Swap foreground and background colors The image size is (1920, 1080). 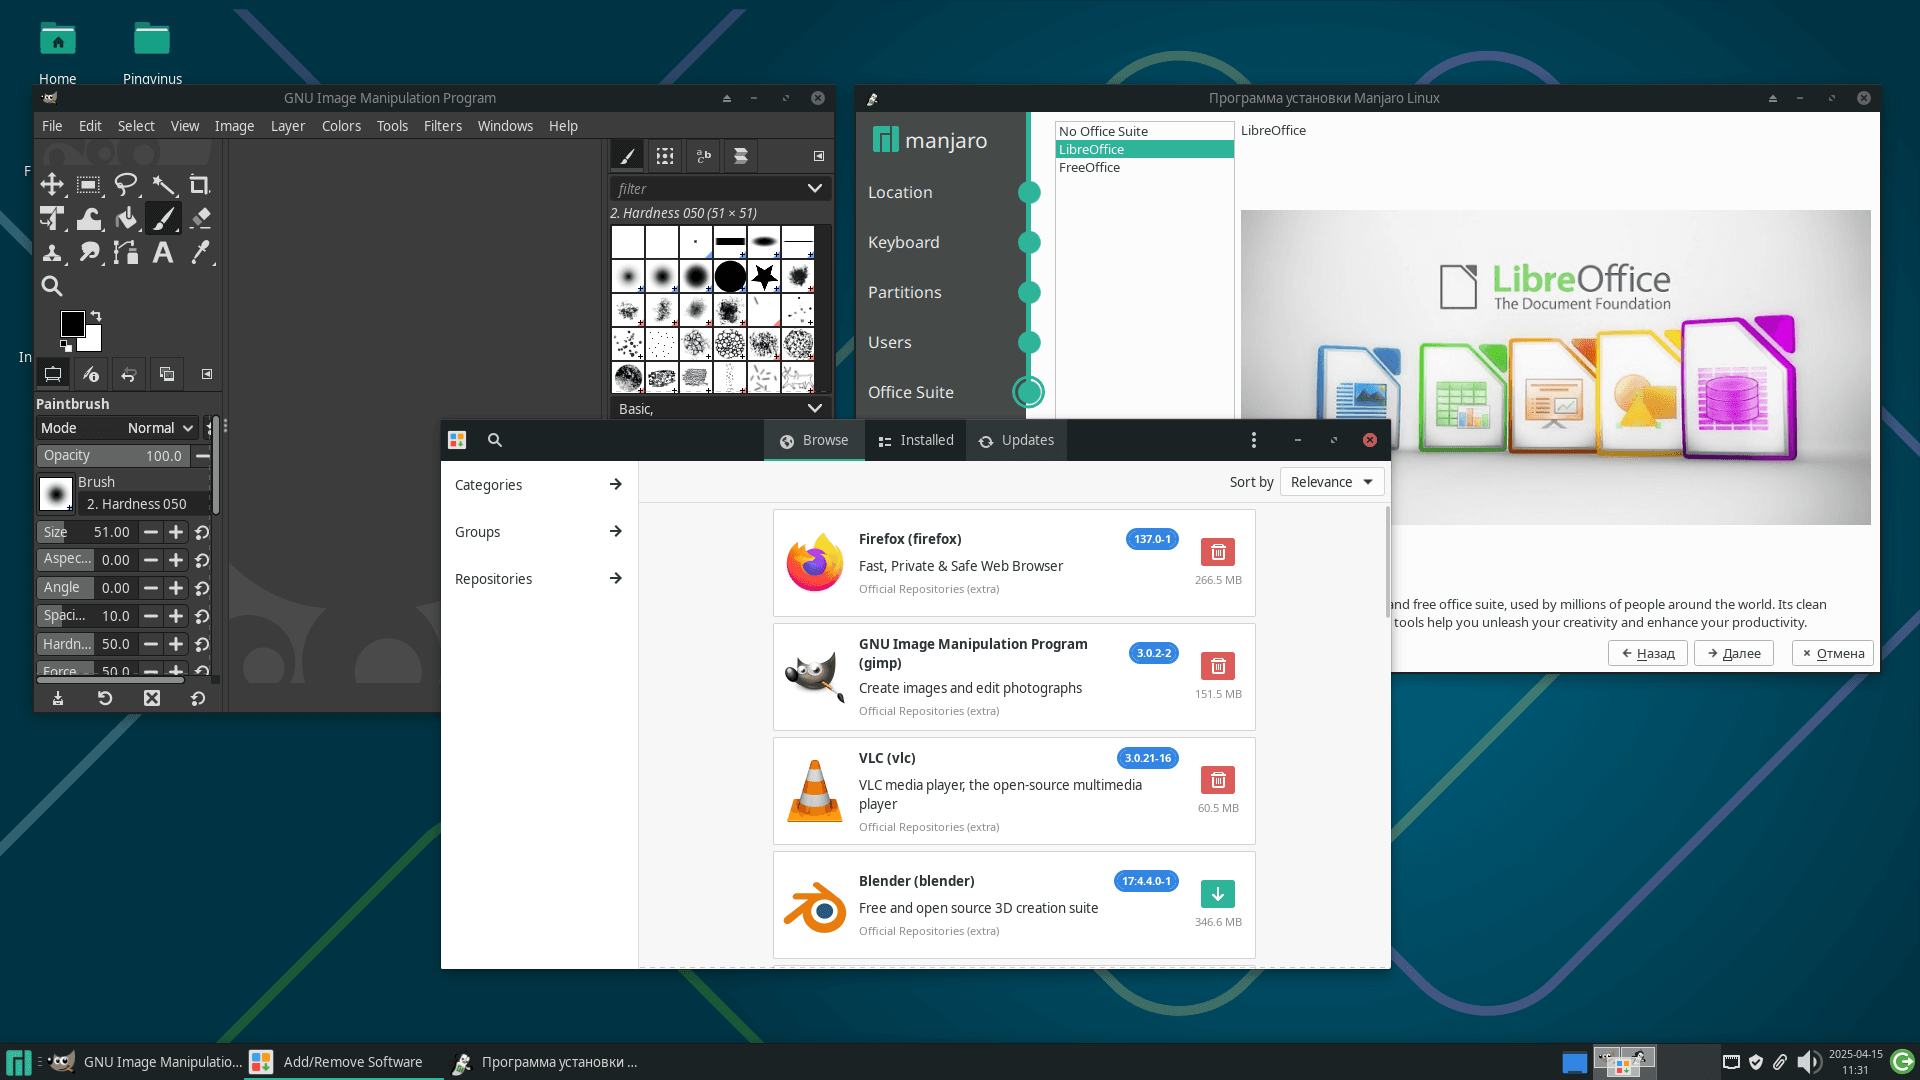coord(96,316)
